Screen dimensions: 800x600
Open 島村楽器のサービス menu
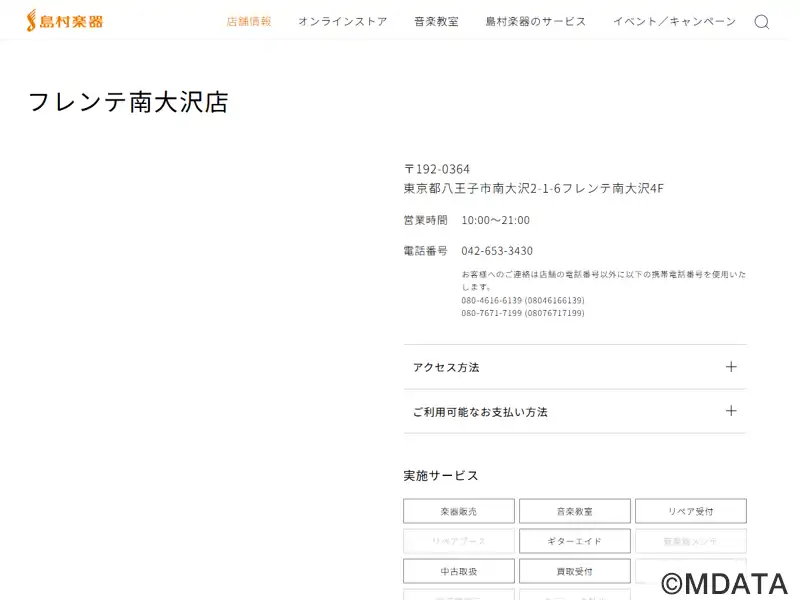coord(536,21)
